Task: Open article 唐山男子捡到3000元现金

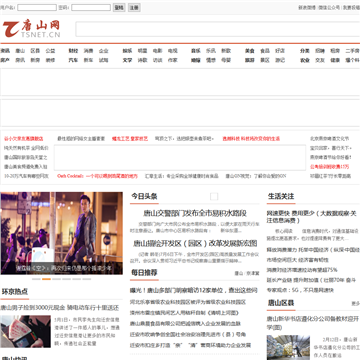Action: point(60,307)
